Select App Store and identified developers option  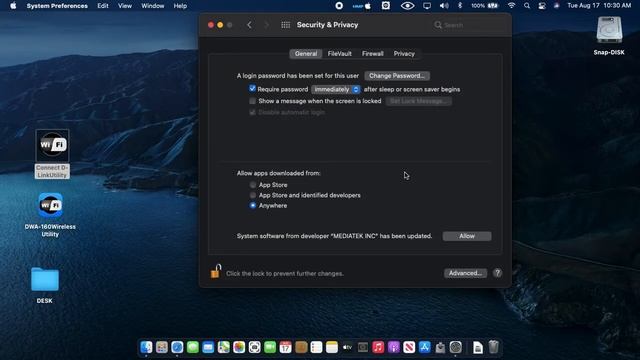253,195
